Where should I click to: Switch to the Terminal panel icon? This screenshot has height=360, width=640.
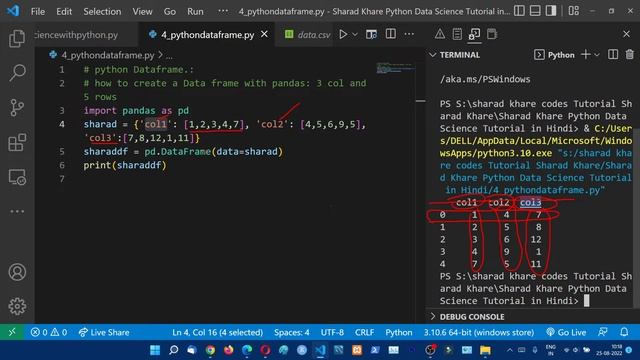[474, 34]
